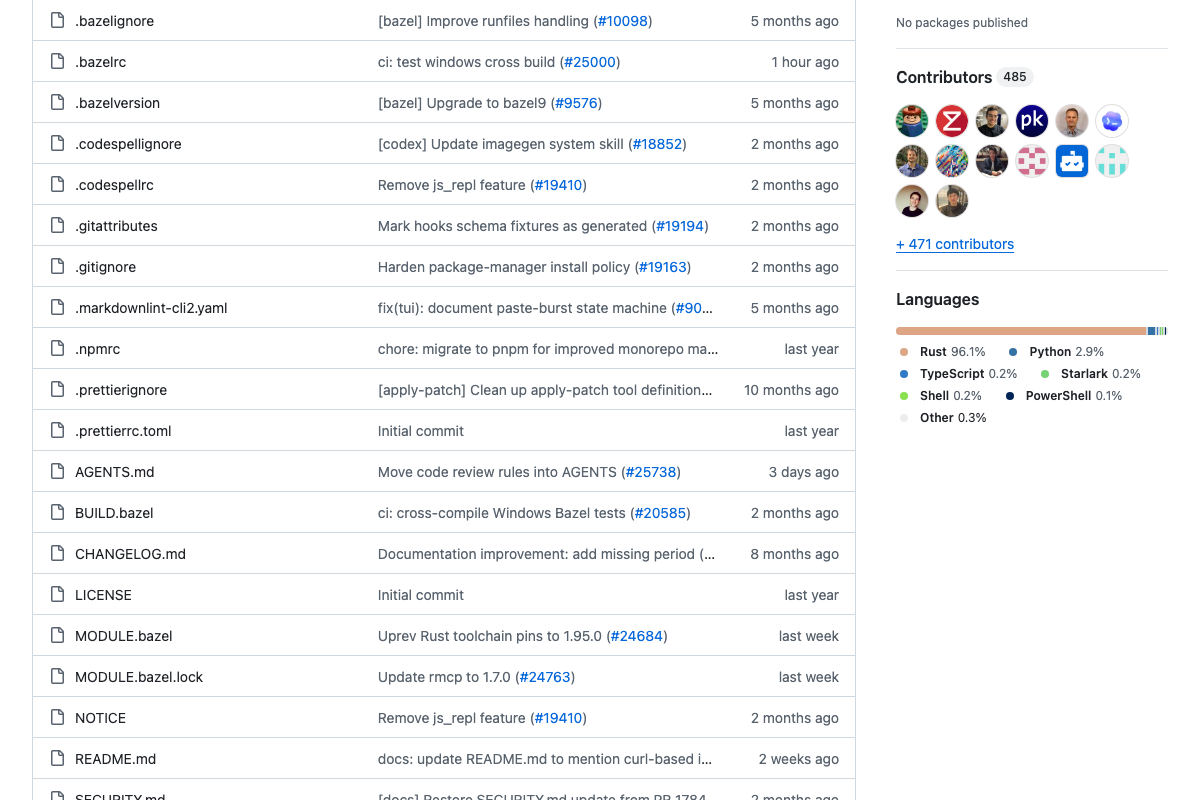The width and height of the screenshot is (1200, 800).
Task: Open the CHANGELOG.md file link
Action: tap(130, 554)
